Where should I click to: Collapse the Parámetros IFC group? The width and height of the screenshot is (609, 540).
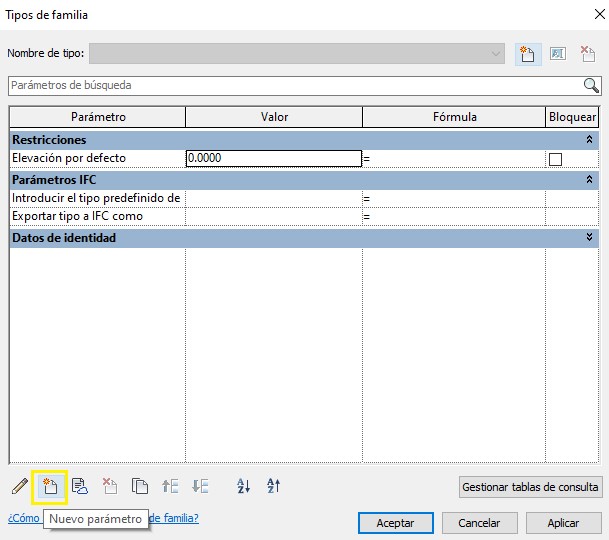[x=589, y=180]
